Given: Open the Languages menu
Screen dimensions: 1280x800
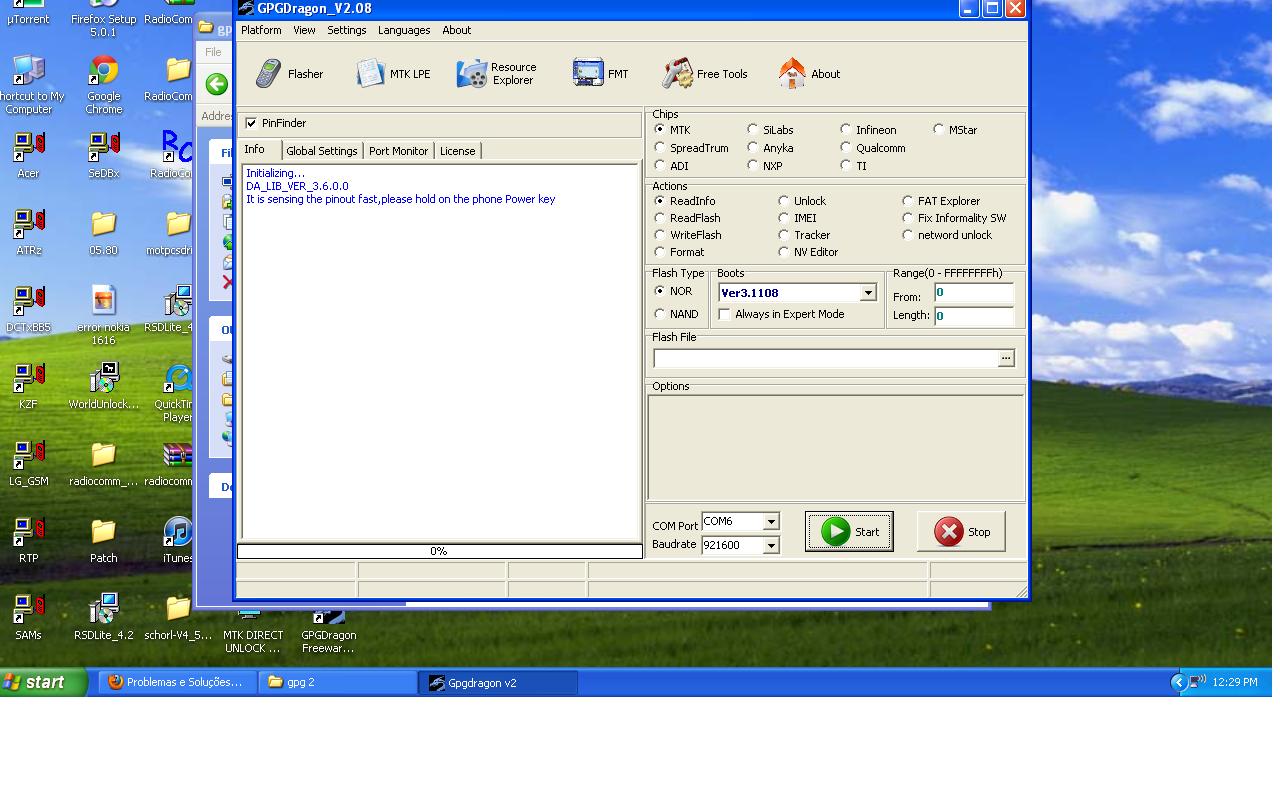Looking at the screenshot, I should (404, 30).
